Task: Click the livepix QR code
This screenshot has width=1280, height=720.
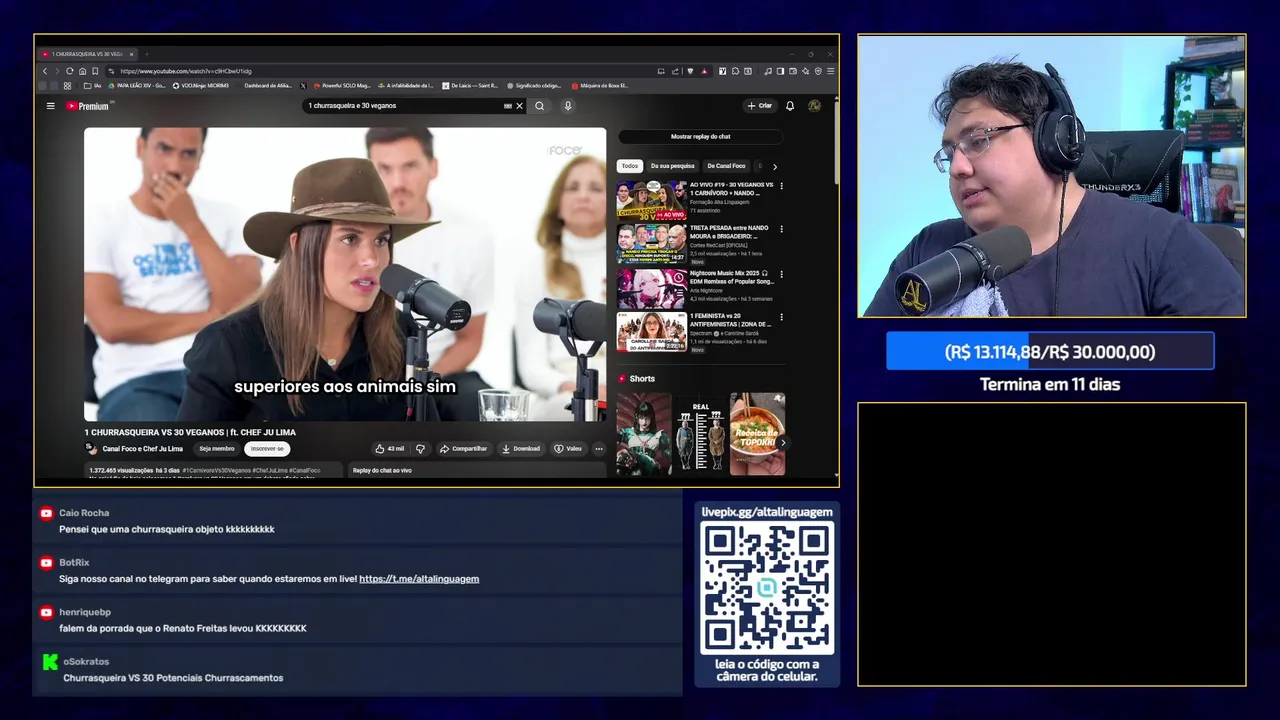Action: tap(767, 588)
